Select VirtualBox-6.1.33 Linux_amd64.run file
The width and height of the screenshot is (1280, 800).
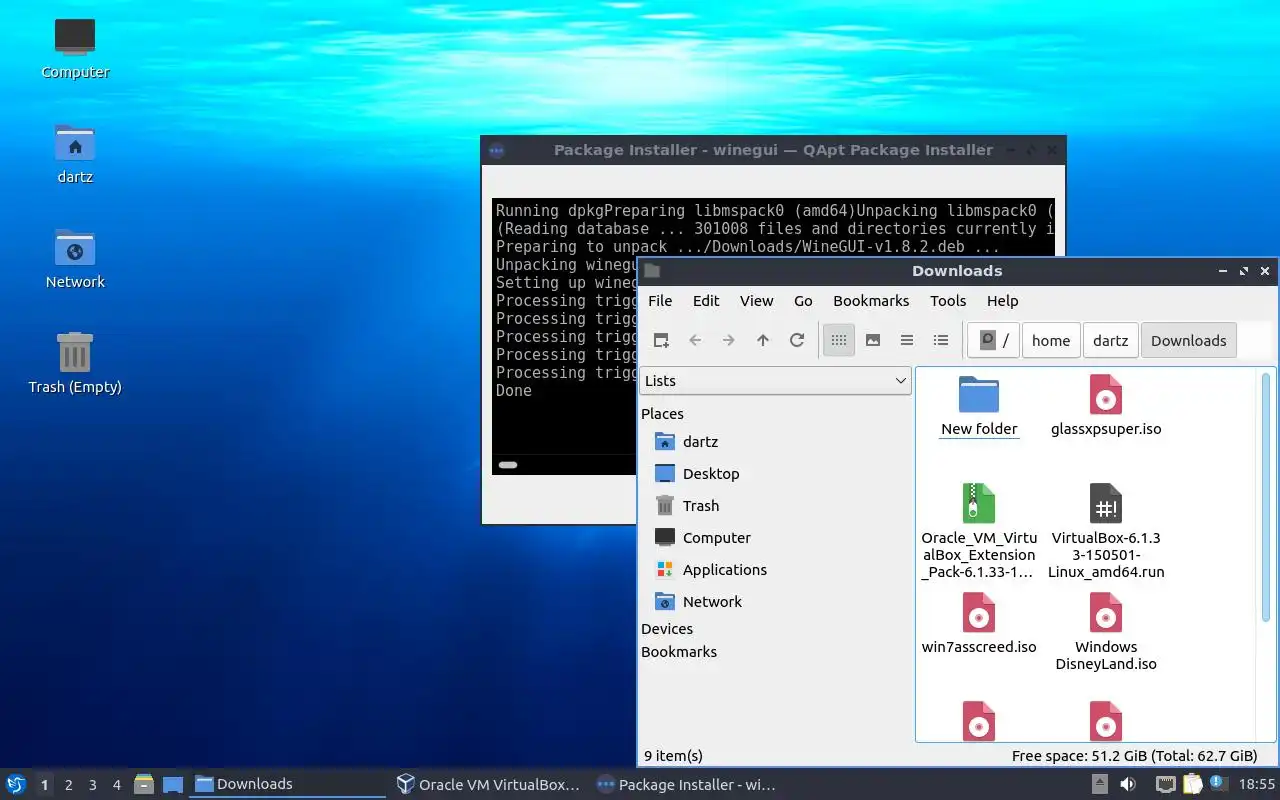(x=1106, y=530)
